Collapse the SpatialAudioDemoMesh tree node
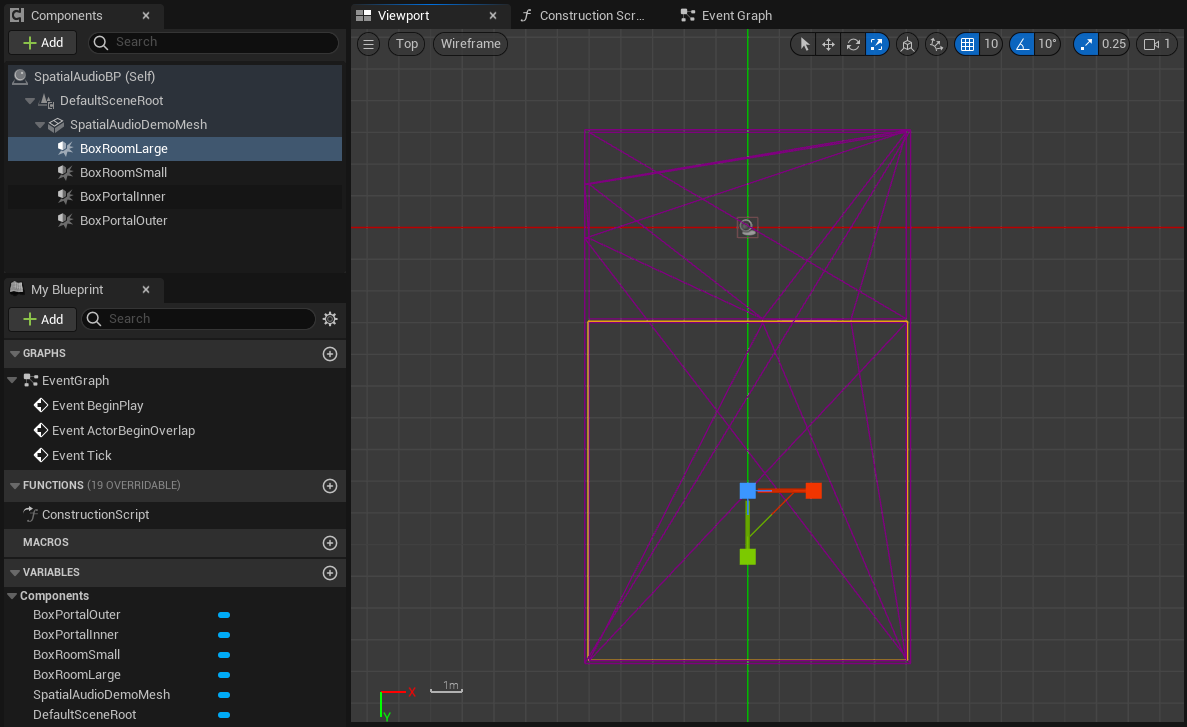The width and height of the screenshot is (1187, 727). pyautogui.click(x=41, y=125)
